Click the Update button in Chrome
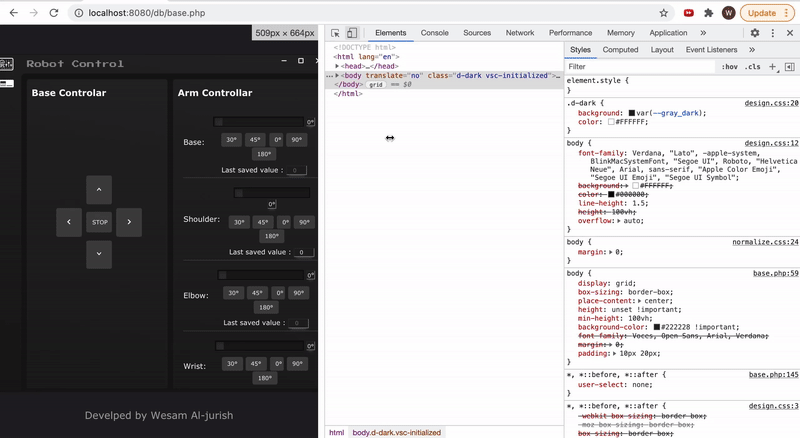This screenshot has height=438, width=800. (767, 13)
